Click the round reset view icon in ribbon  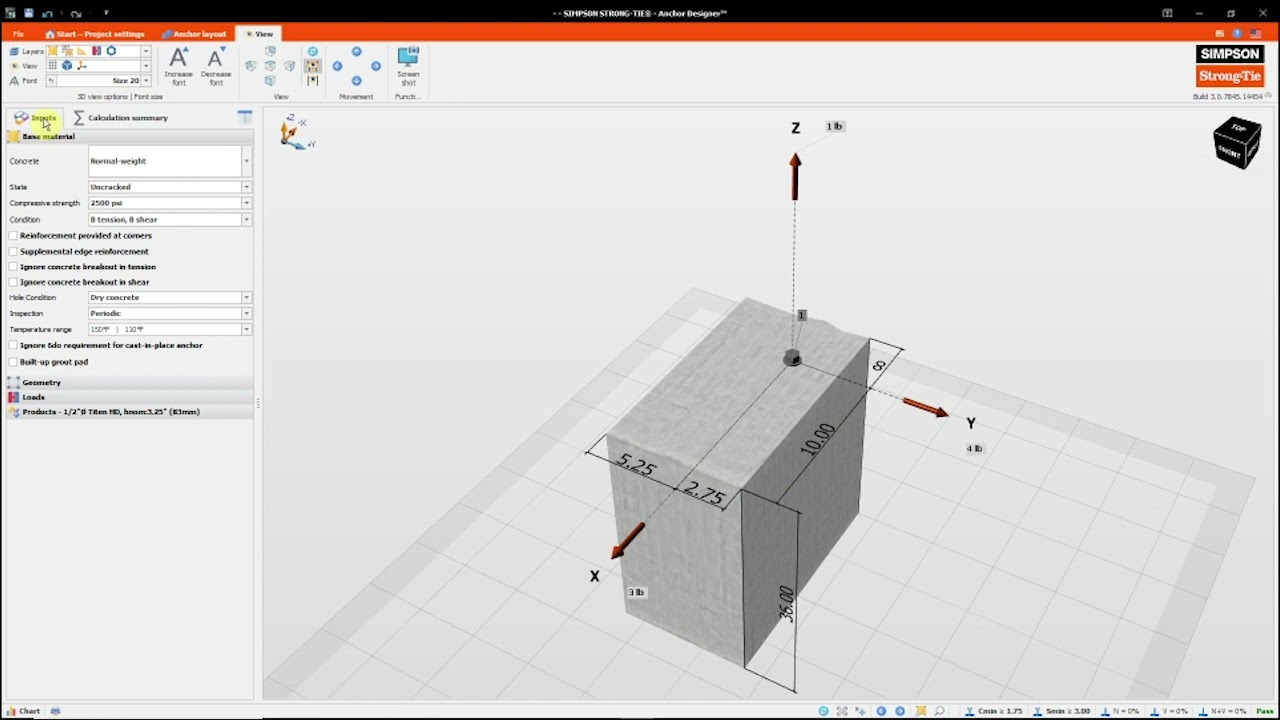[313, 51]
